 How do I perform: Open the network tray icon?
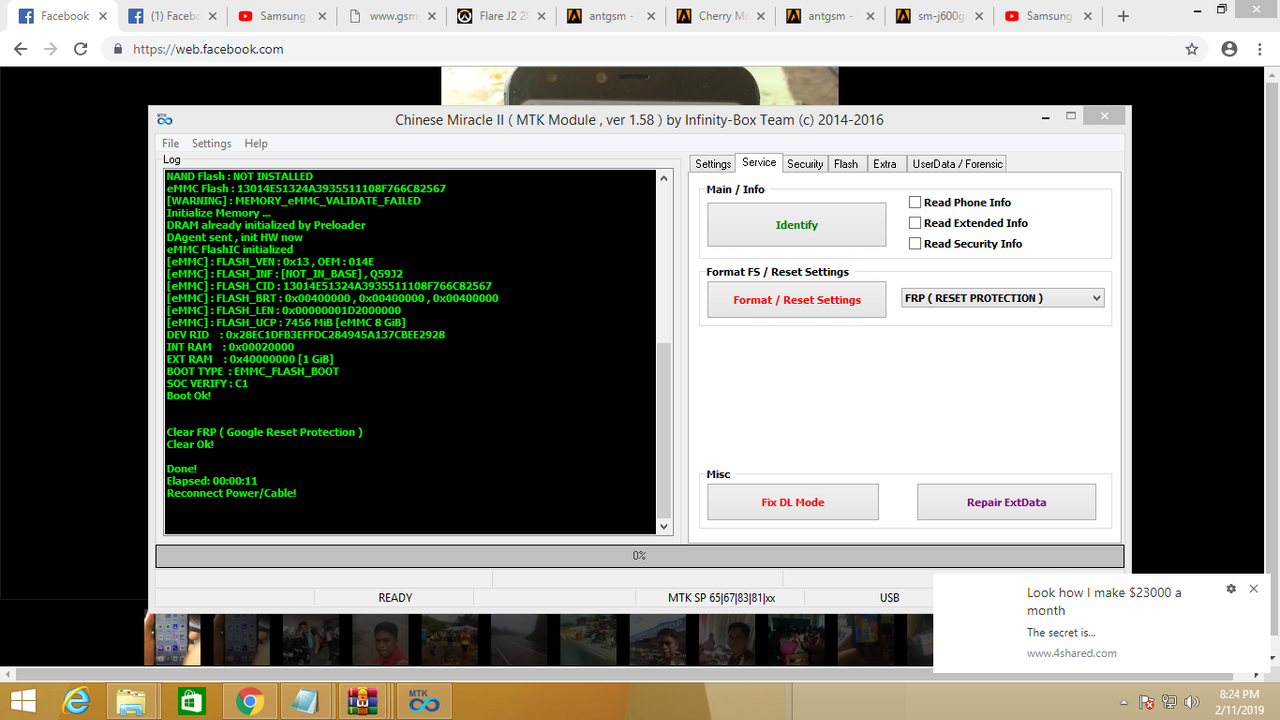click(1170, 702)
